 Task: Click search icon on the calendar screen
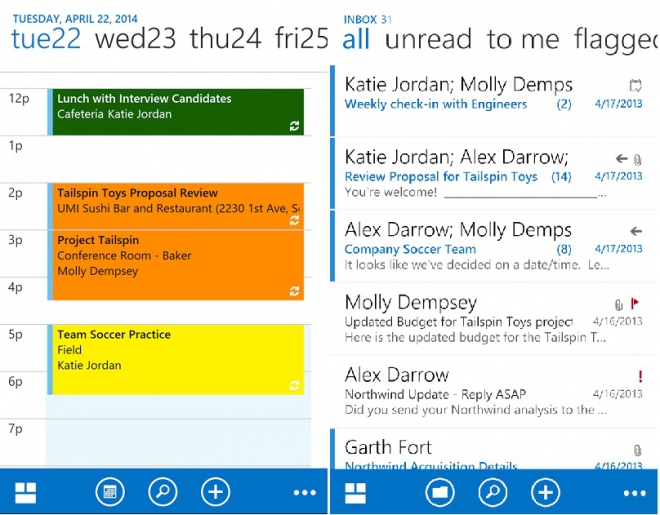(163, 492)
